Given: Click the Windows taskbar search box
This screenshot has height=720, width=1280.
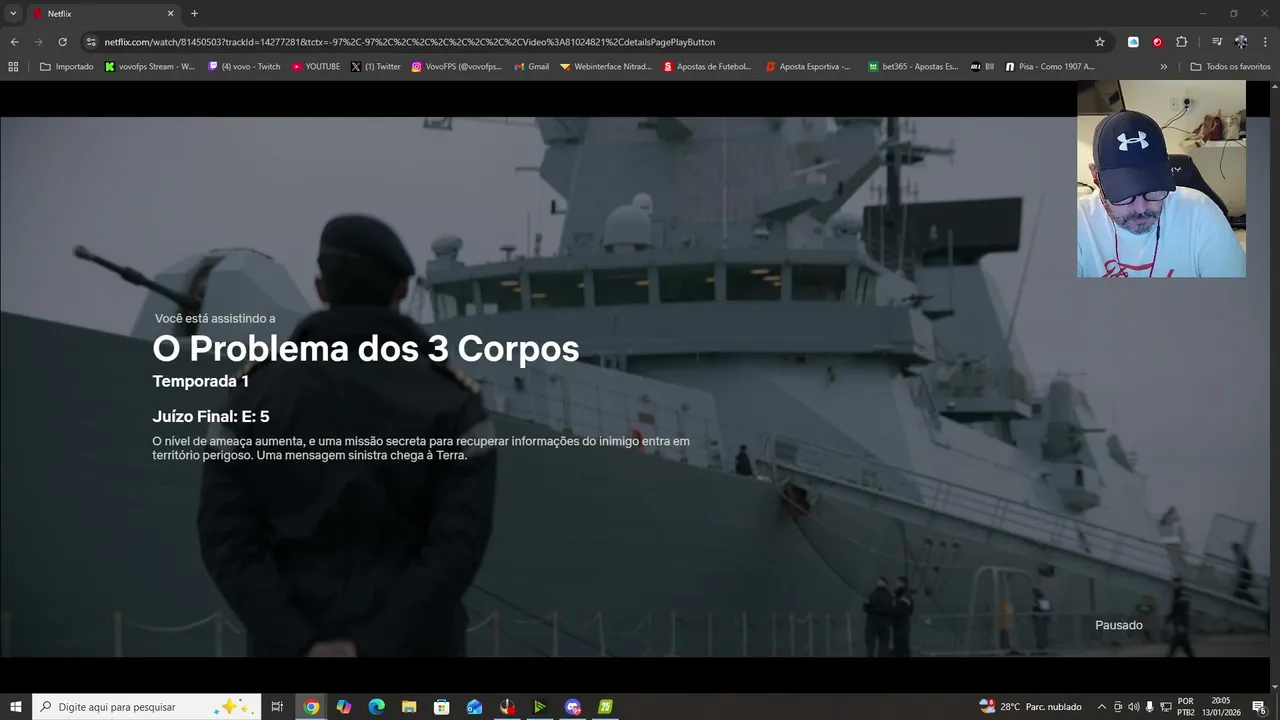Looking at the screenshot, I should pos(147,707).
